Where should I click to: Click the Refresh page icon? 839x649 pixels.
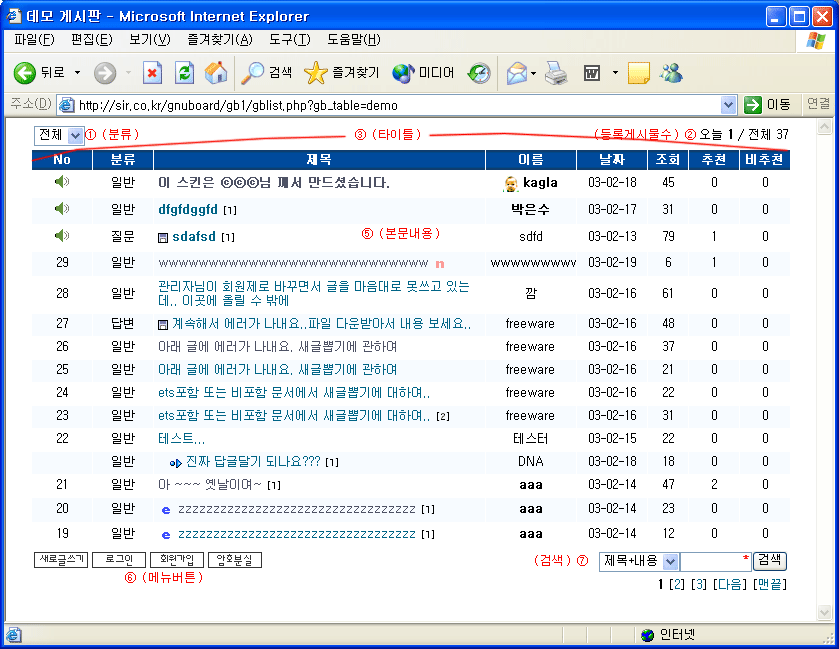point(184,73)
